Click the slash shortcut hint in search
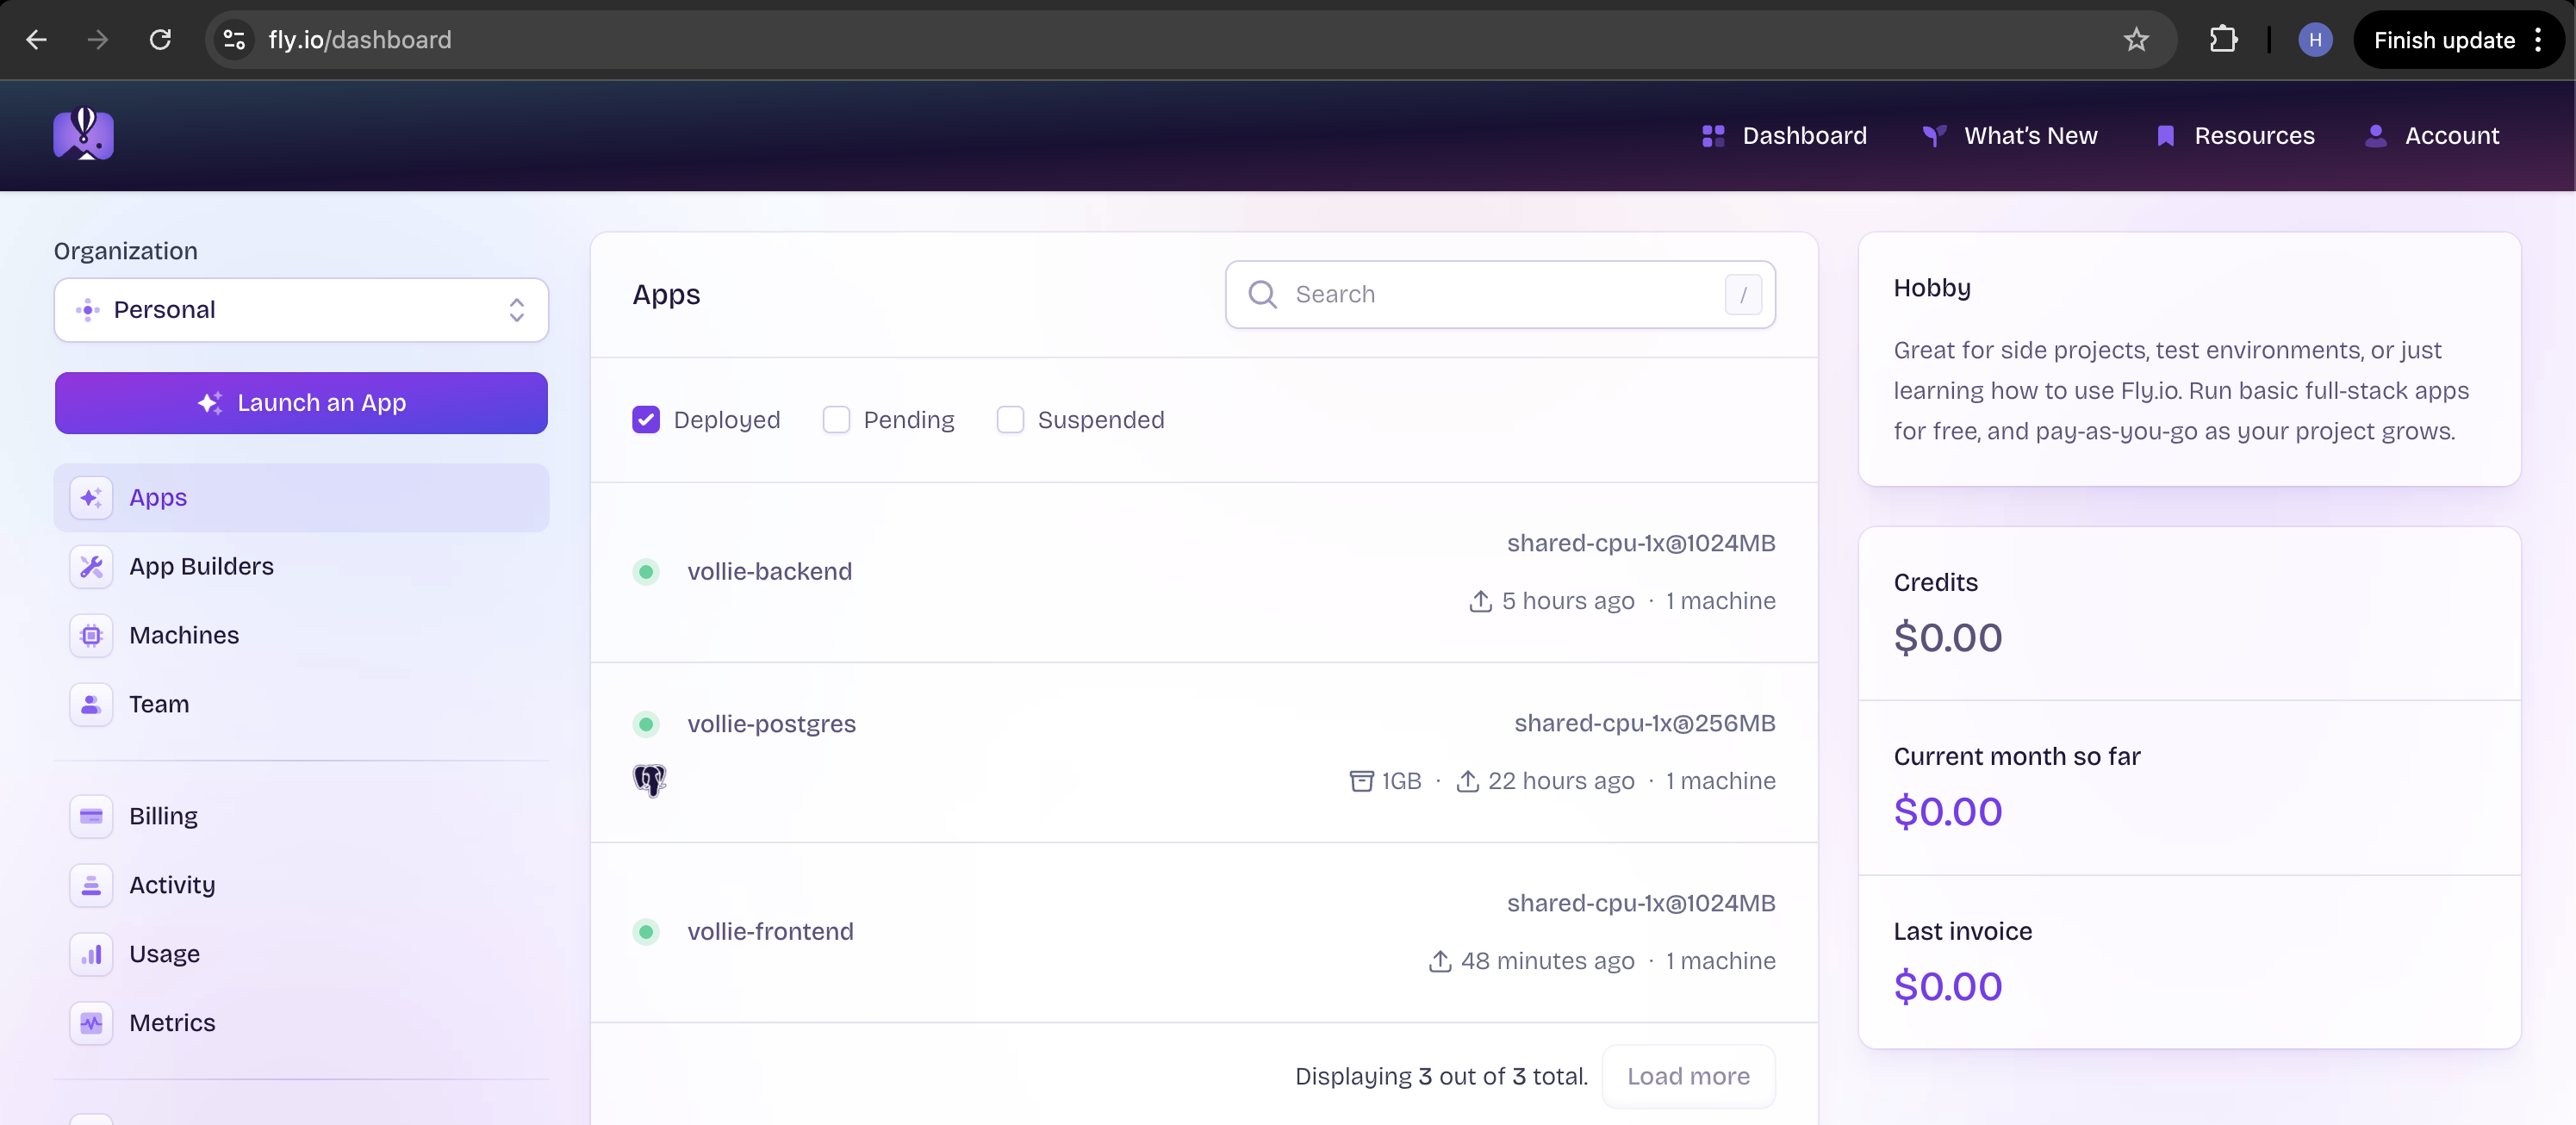Viewport: 2576px width, 1125px height. 1743,295
